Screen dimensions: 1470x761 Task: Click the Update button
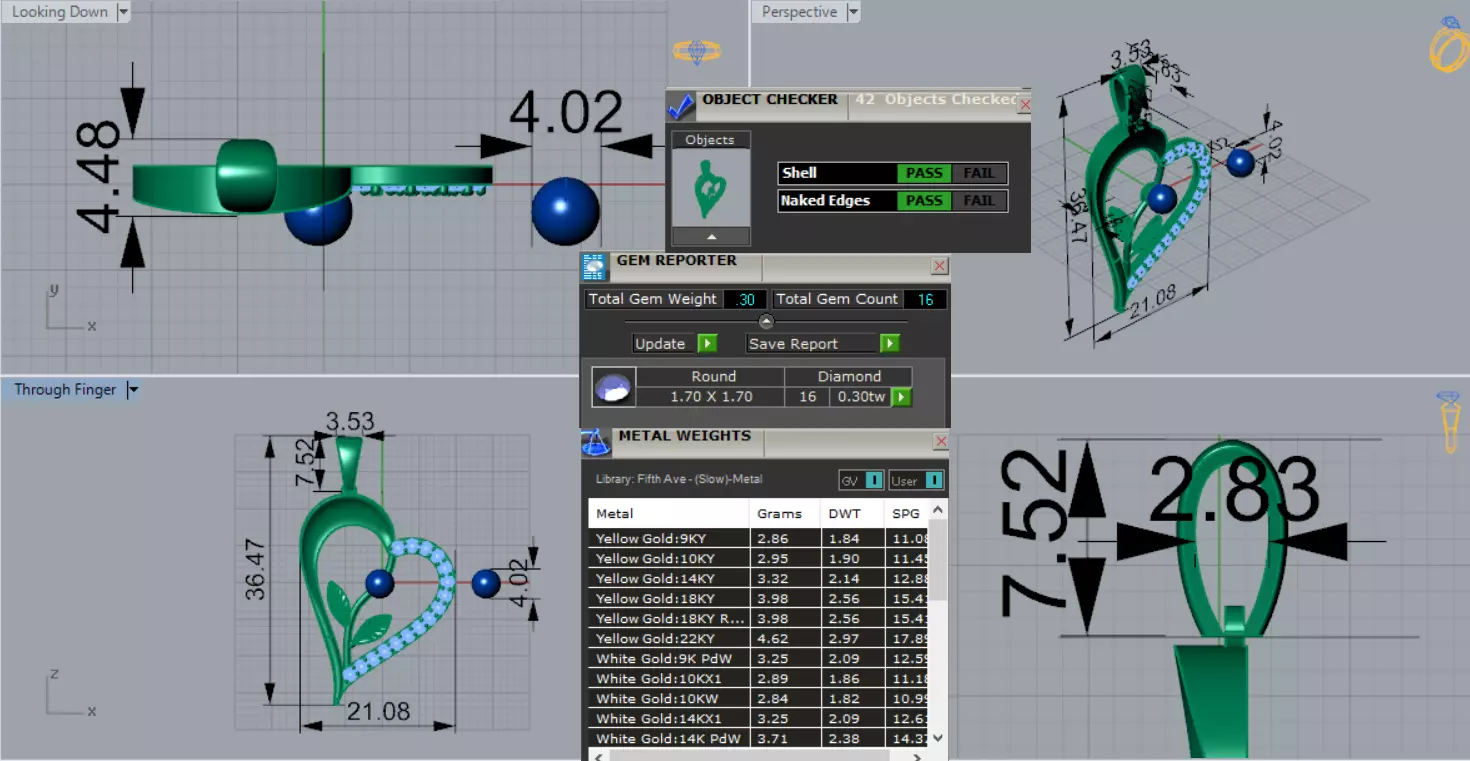click(665, 343)
